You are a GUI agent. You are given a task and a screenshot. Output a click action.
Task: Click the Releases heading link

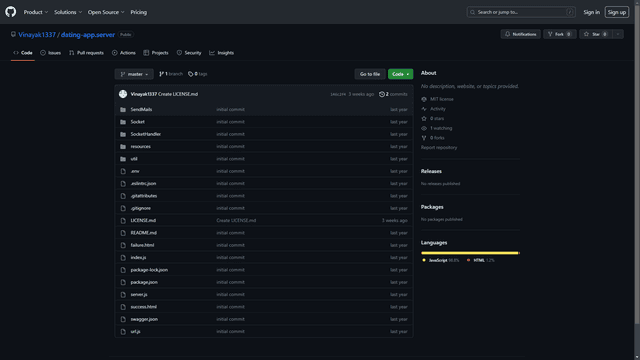431,171
